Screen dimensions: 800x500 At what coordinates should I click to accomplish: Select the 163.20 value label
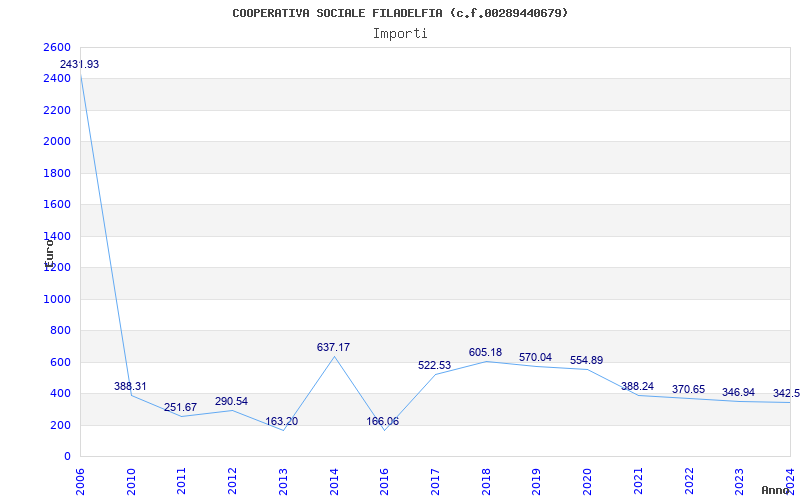click(282, 422)
